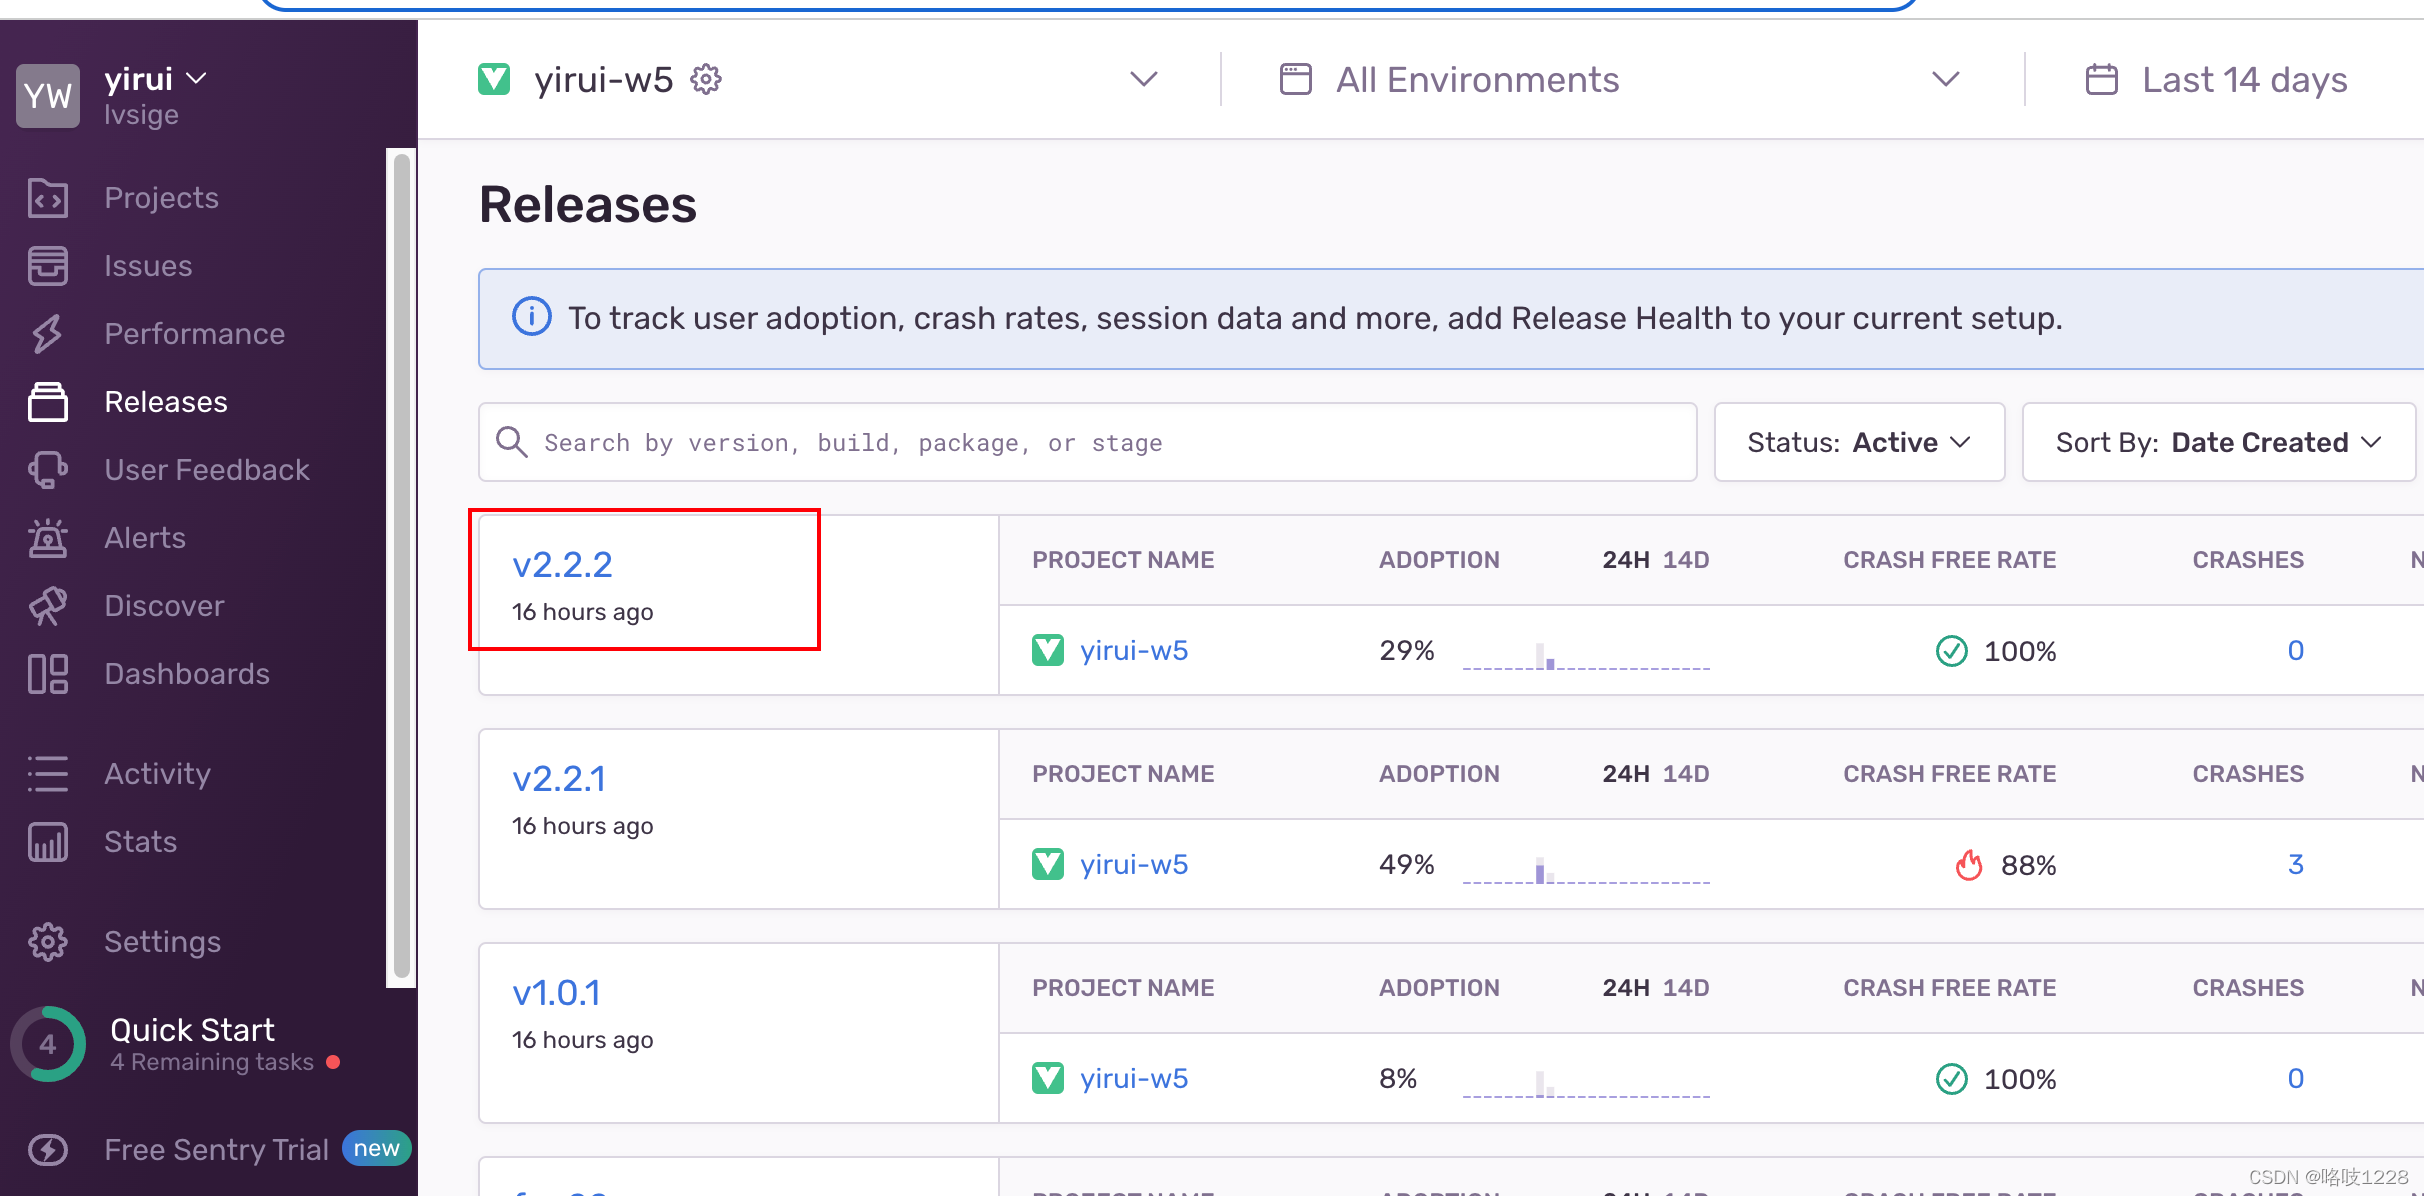Image resolution: width=2424 pixels, height=1196 pixels.
Task: Open the Sort By Date Created dropdown
Action: (x=2218, y=442)
